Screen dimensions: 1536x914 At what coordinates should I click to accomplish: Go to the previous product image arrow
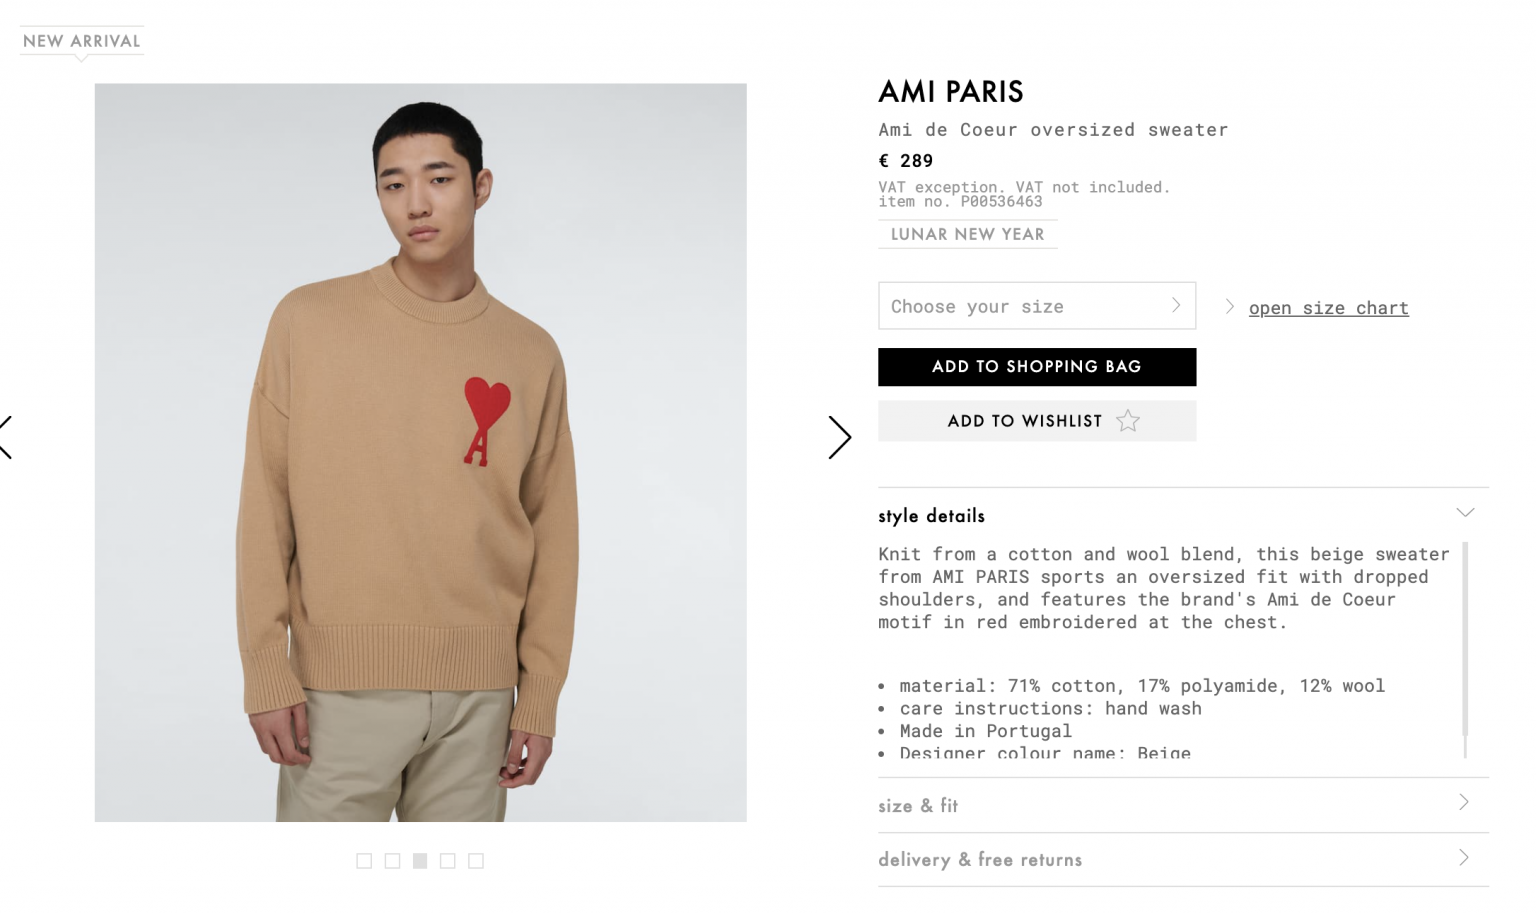pyautogui.click(x=6, y=438)
